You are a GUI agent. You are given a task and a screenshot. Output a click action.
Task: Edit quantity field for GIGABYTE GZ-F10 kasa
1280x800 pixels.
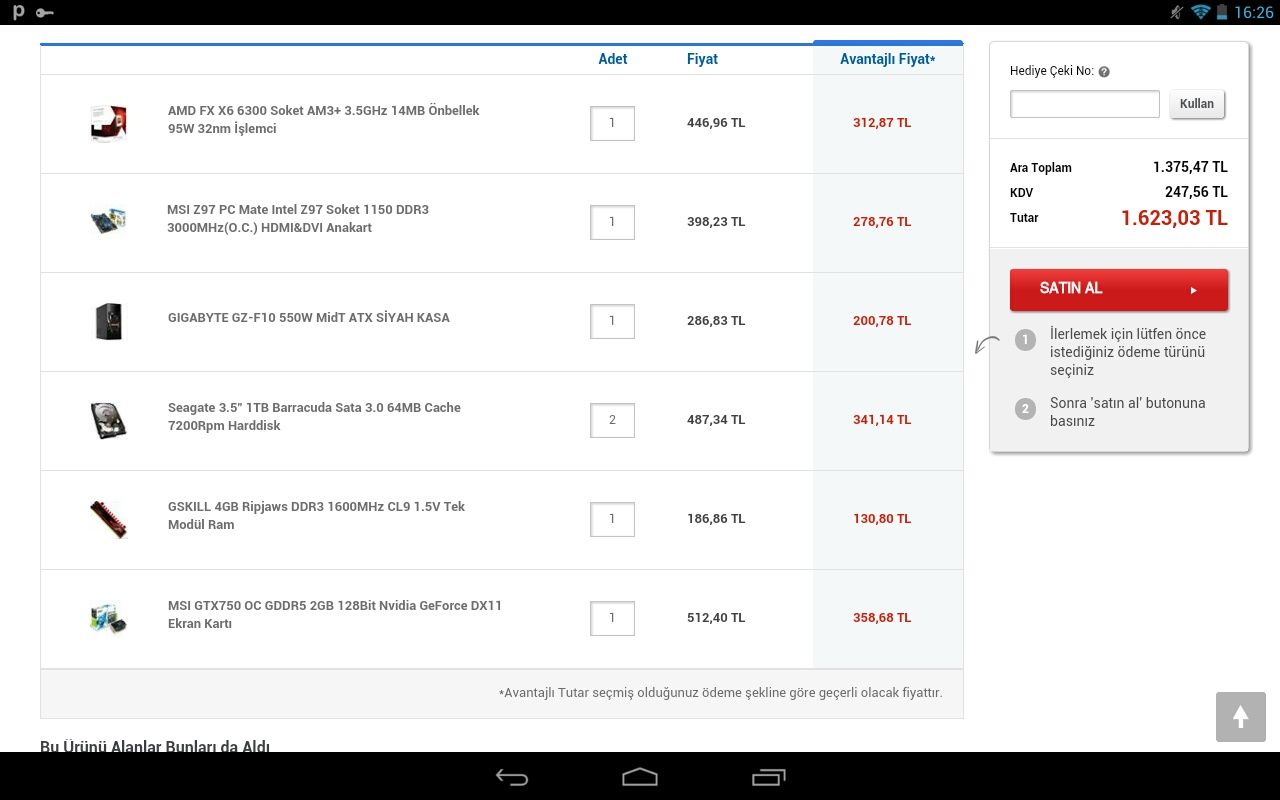point(612,321)
